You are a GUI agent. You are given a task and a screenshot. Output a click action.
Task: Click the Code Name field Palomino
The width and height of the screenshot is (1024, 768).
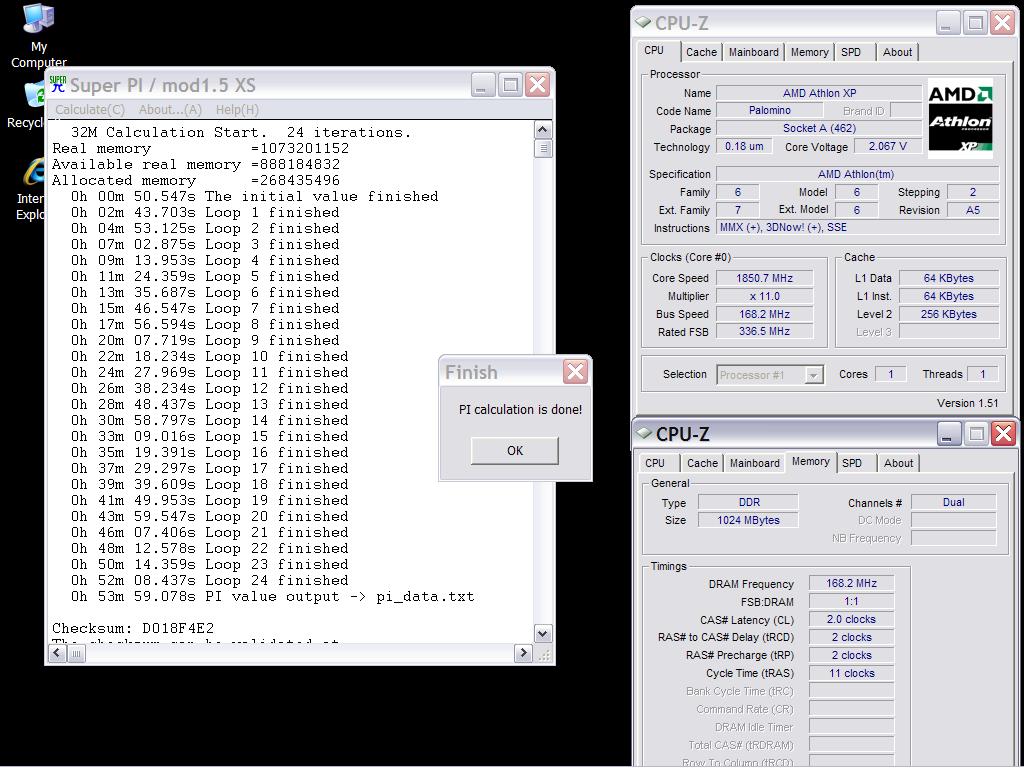click(769, 111)
